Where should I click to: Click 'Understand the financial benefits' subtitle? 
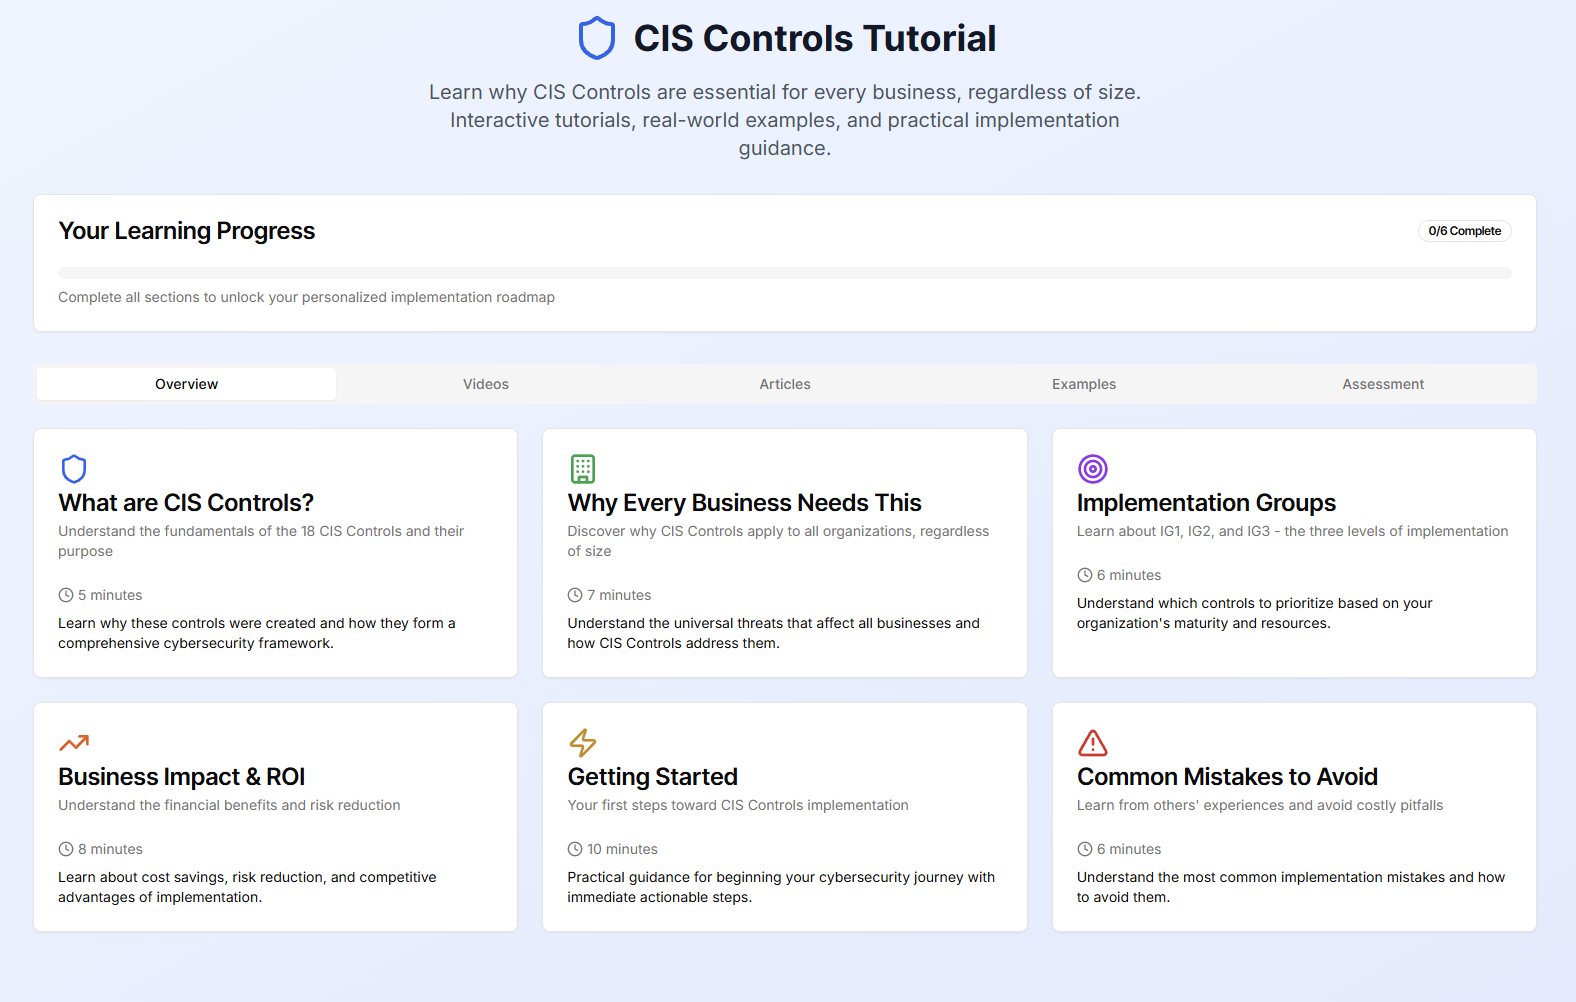click(x=229, y=805)
